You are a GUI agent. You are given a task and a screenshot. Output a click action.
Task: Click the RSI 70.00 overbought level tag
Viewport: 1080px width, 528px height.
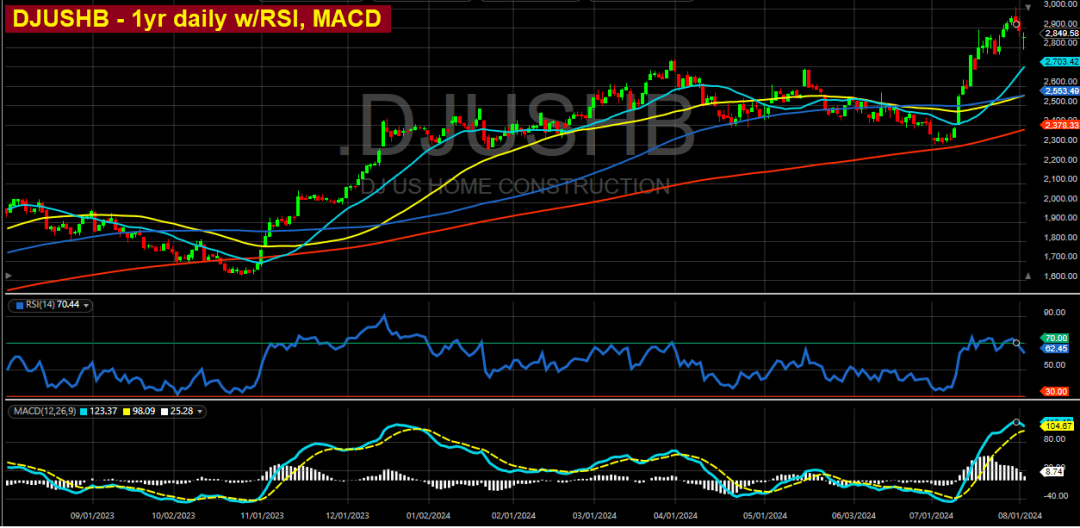(1057, 339)
